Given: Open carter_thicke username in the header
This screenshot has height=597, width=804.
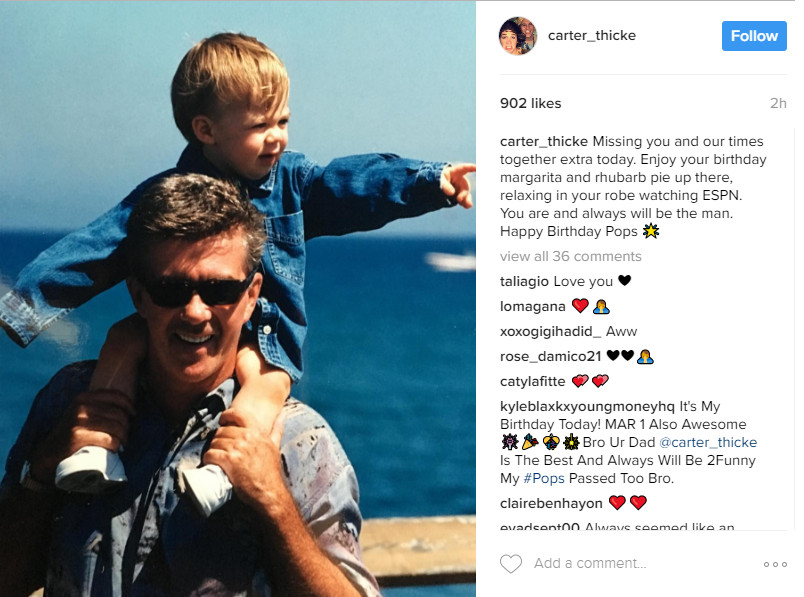Looking at the screenshot, I should [x=592, y=35].
